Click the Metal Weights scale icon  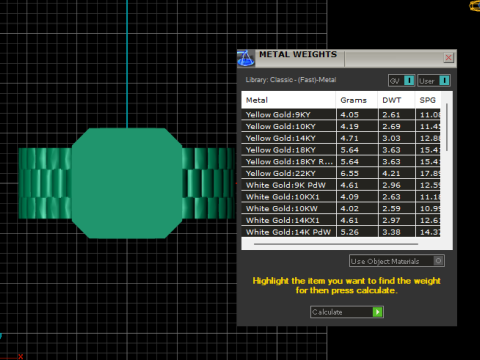(x=246, y=58)
